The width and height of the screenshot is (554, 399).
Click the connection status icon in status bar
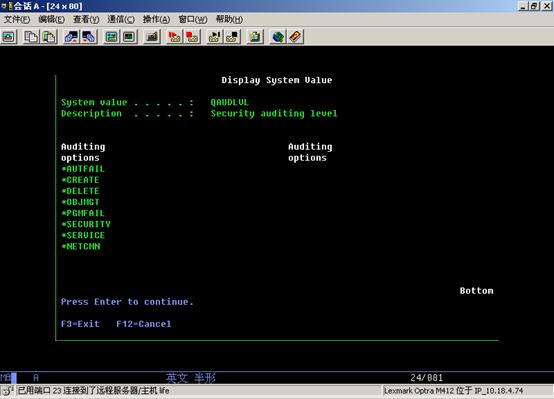[x=7, y=391]
